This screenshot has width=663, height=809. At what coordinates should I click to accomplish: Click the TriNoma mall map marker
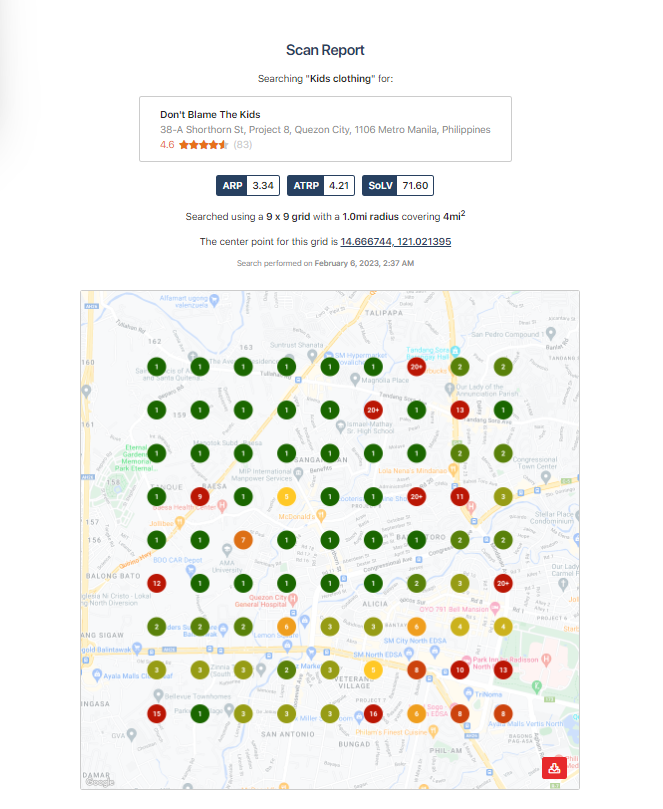coord(468,693)
